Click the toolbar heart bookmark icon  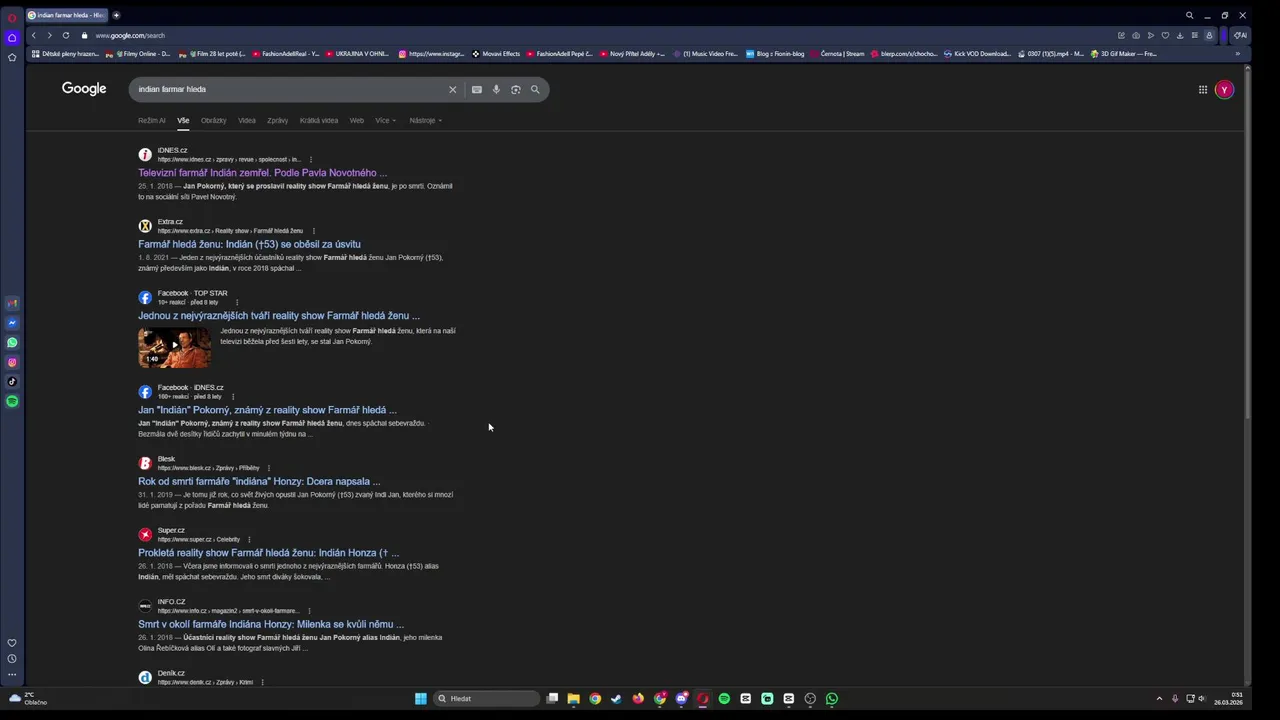coord(1165,35)
